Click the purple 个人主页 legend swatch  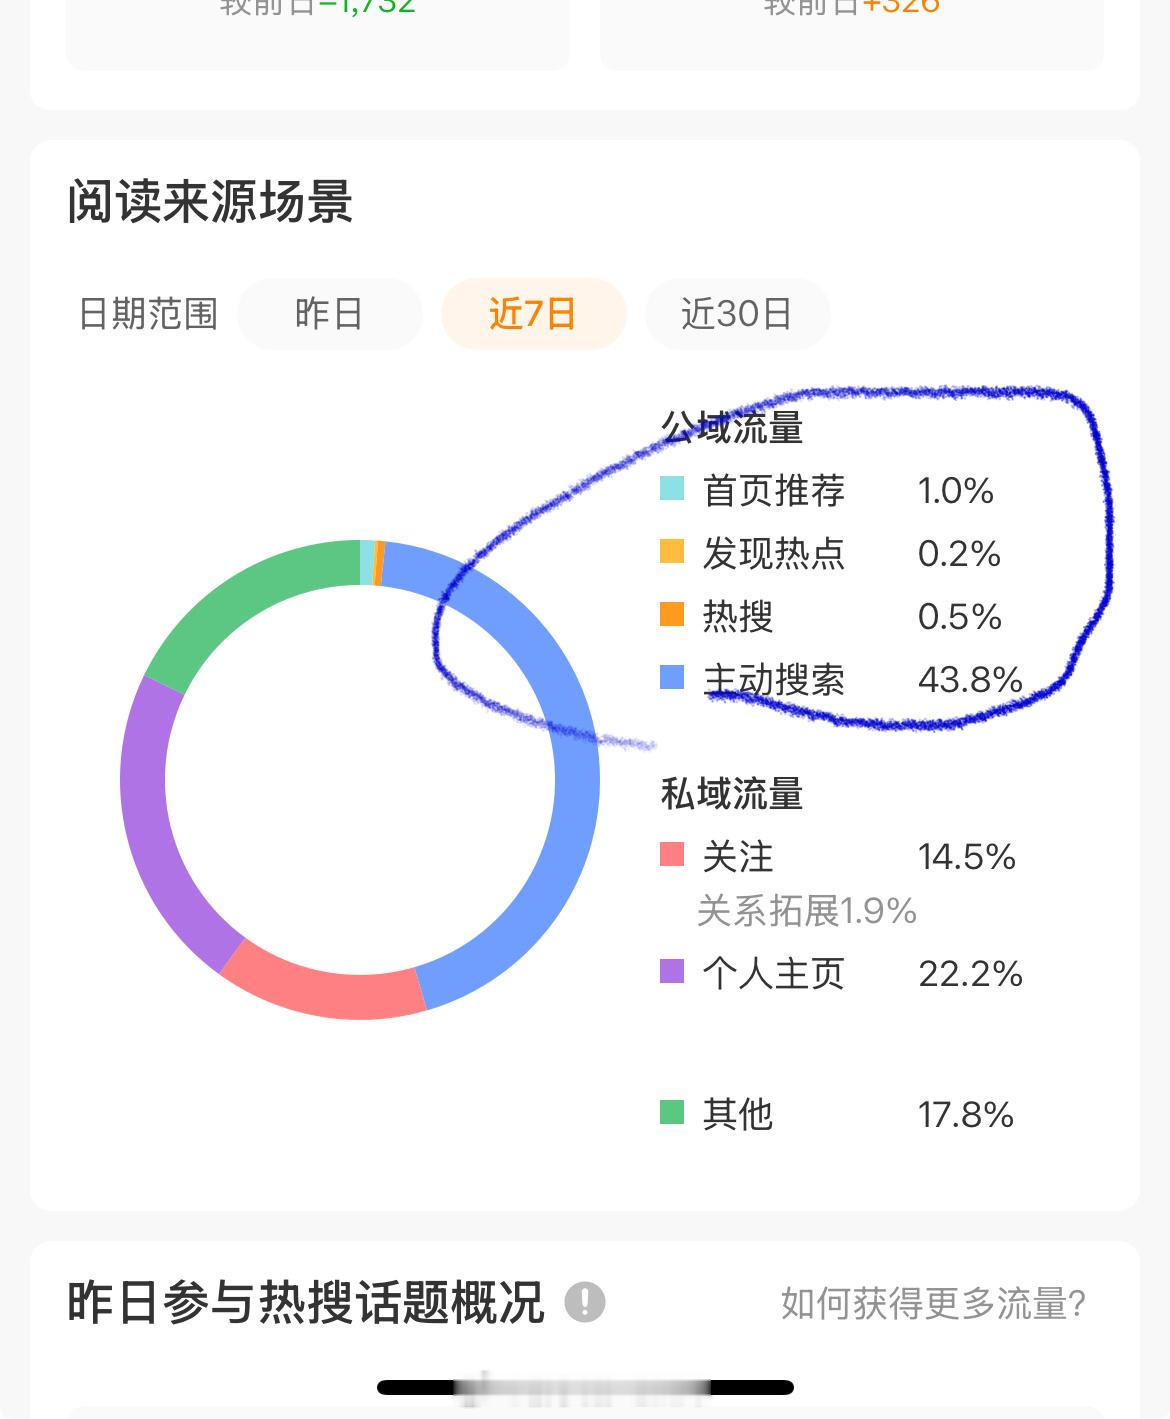click(672, 971)
